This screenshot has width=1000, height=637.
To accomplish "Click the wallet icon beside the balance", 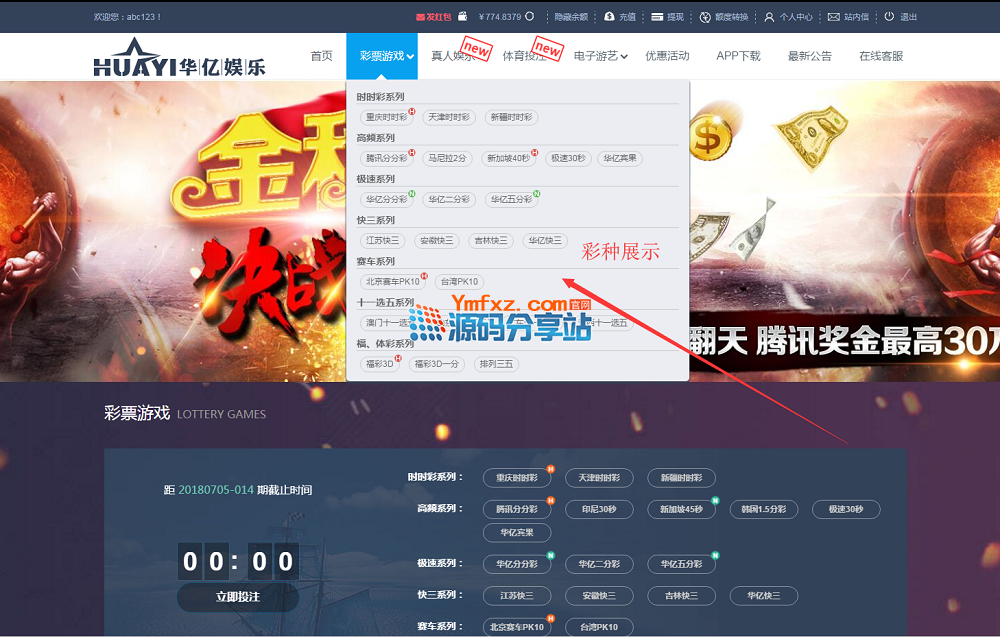I will [x=462, y=17].
